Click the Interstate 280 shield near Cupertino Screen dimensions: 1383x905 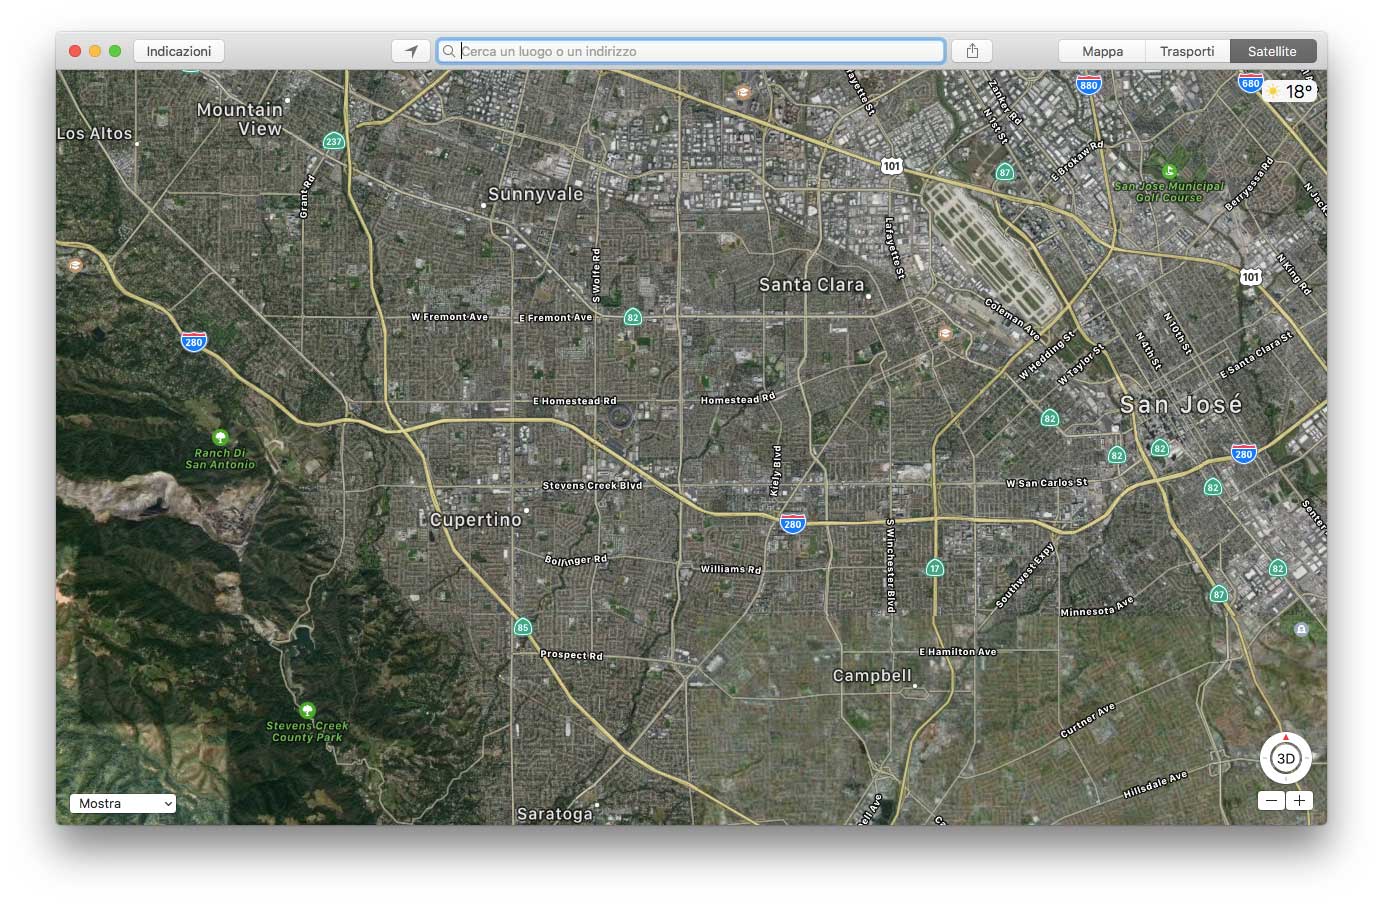(x=792, y=523)
